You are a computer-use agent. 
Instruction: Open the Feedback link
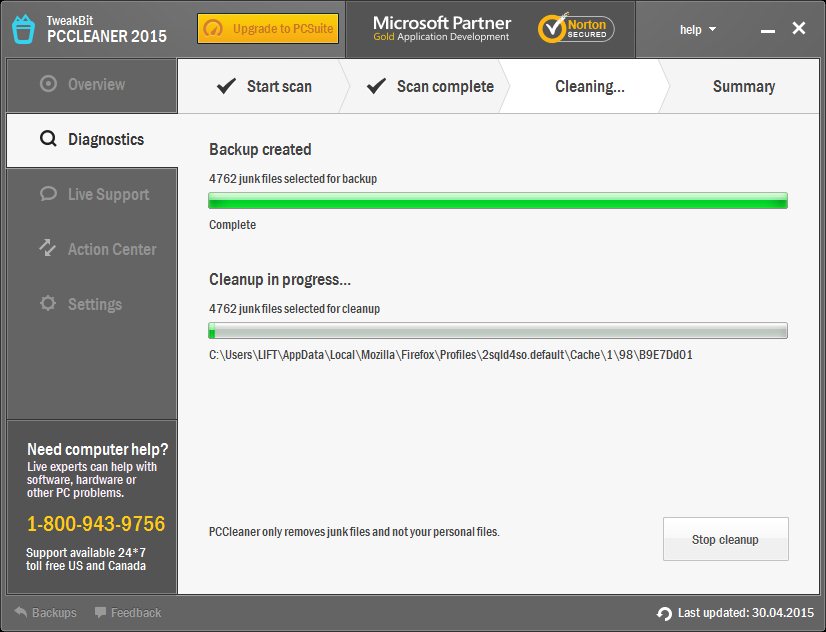(x=128, y=613)
